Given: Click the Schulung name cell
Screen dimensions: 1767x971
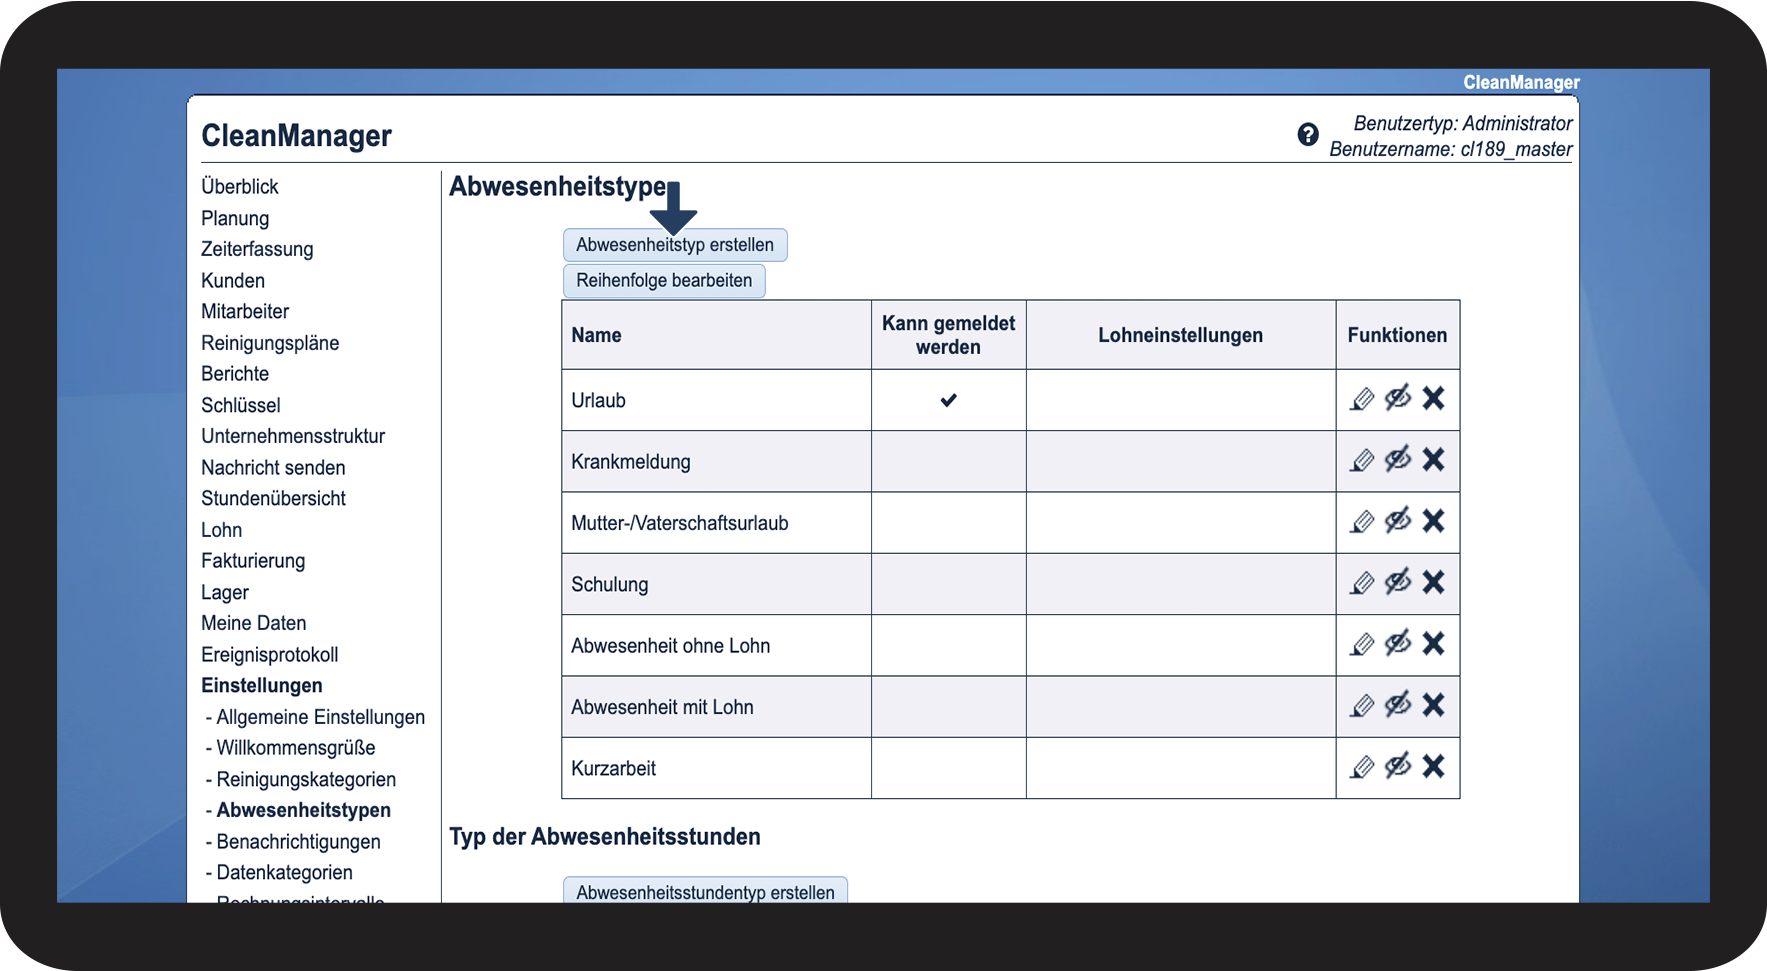Looking at the screenshot, I should point(716,584).
